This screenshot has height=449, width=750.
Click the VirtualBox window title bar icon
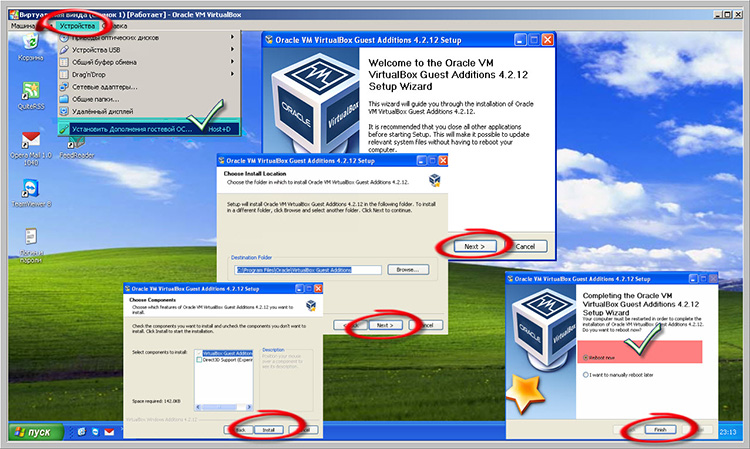tap(14, 15)
